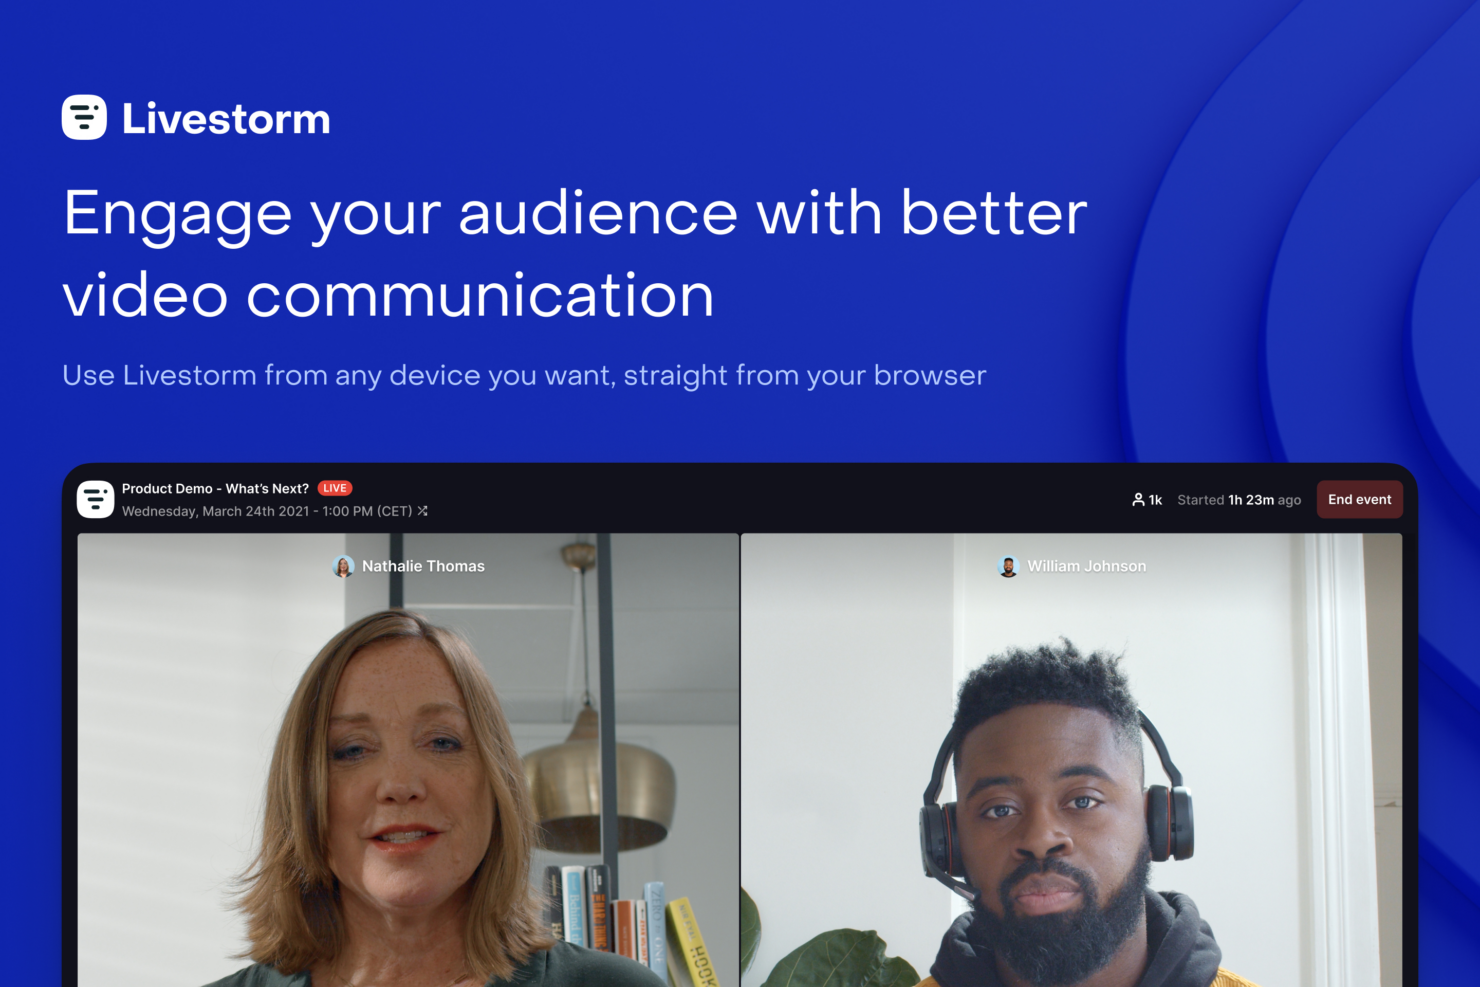Click the timezone switch arrows icon
Image resolution: width=1480 pixels, height=987 pixels.
(423, 511)
